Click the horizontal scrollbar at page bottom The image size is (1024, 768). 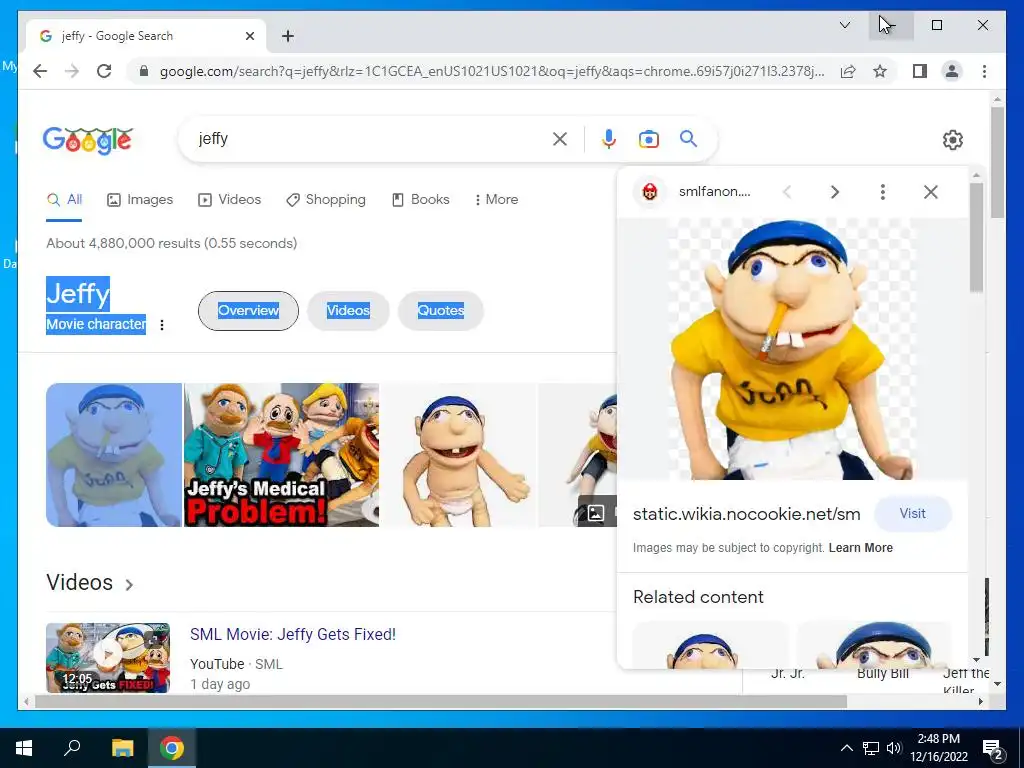(441, 702)
